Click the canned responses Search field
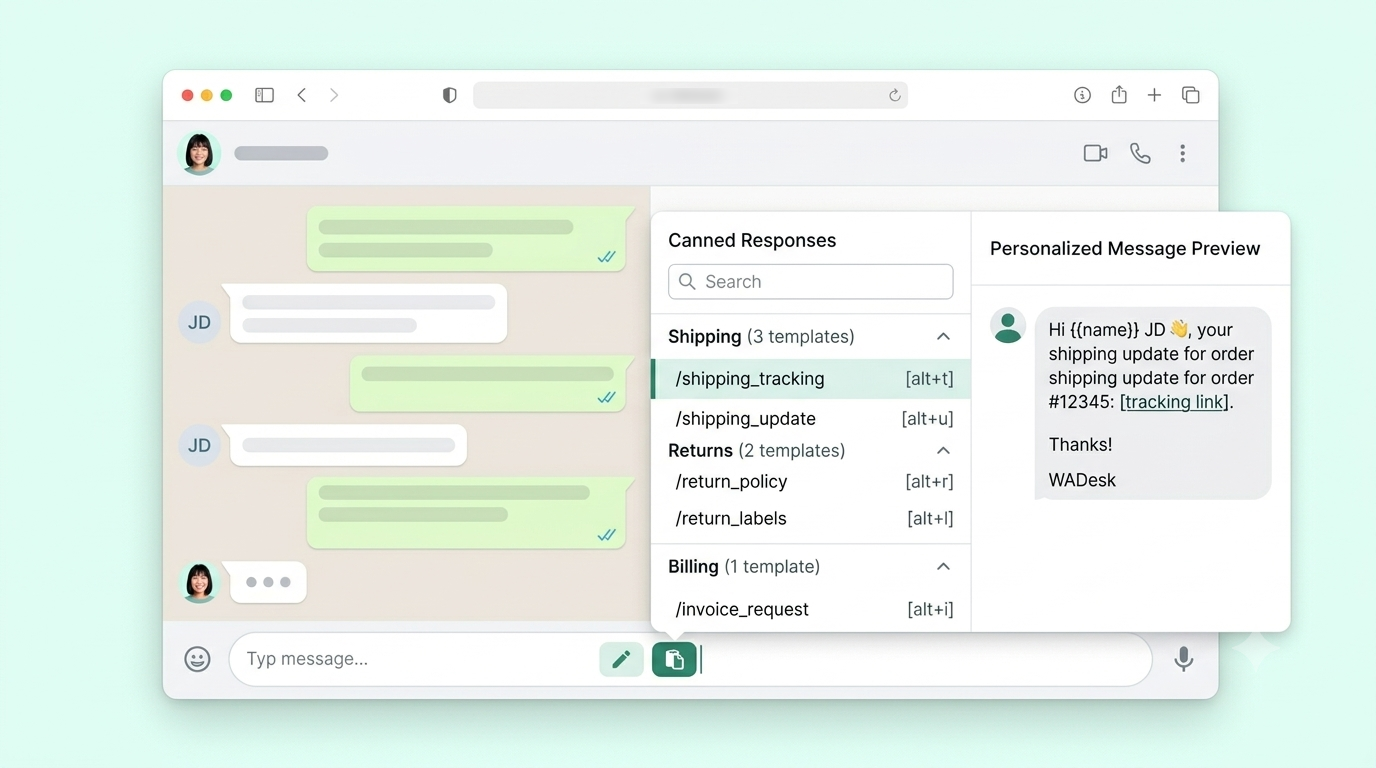 point(810,282)
